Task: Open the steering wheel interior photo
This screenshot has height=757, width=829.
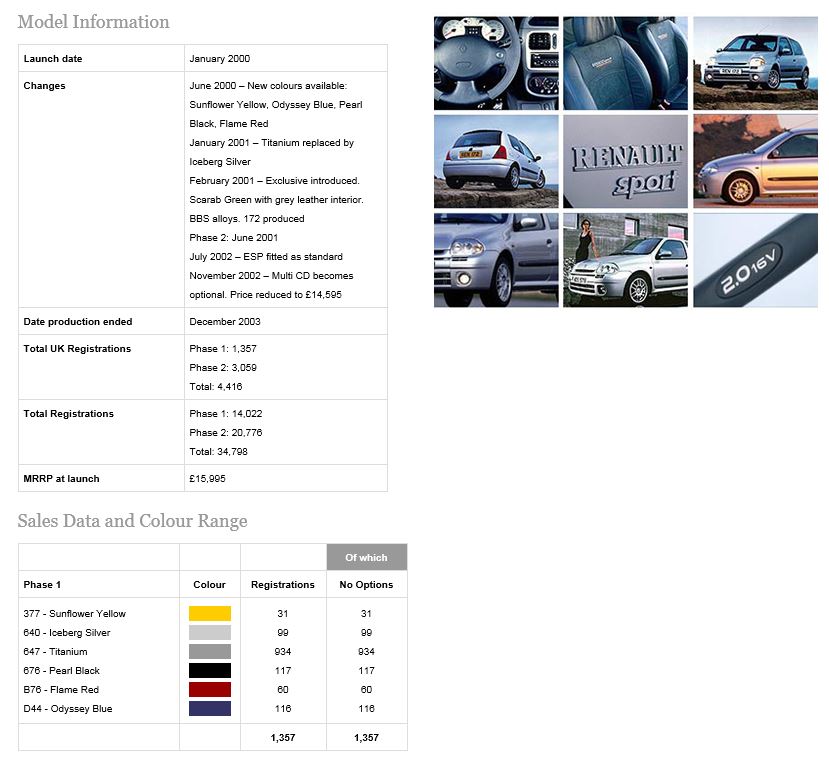Action: [496, 63]
